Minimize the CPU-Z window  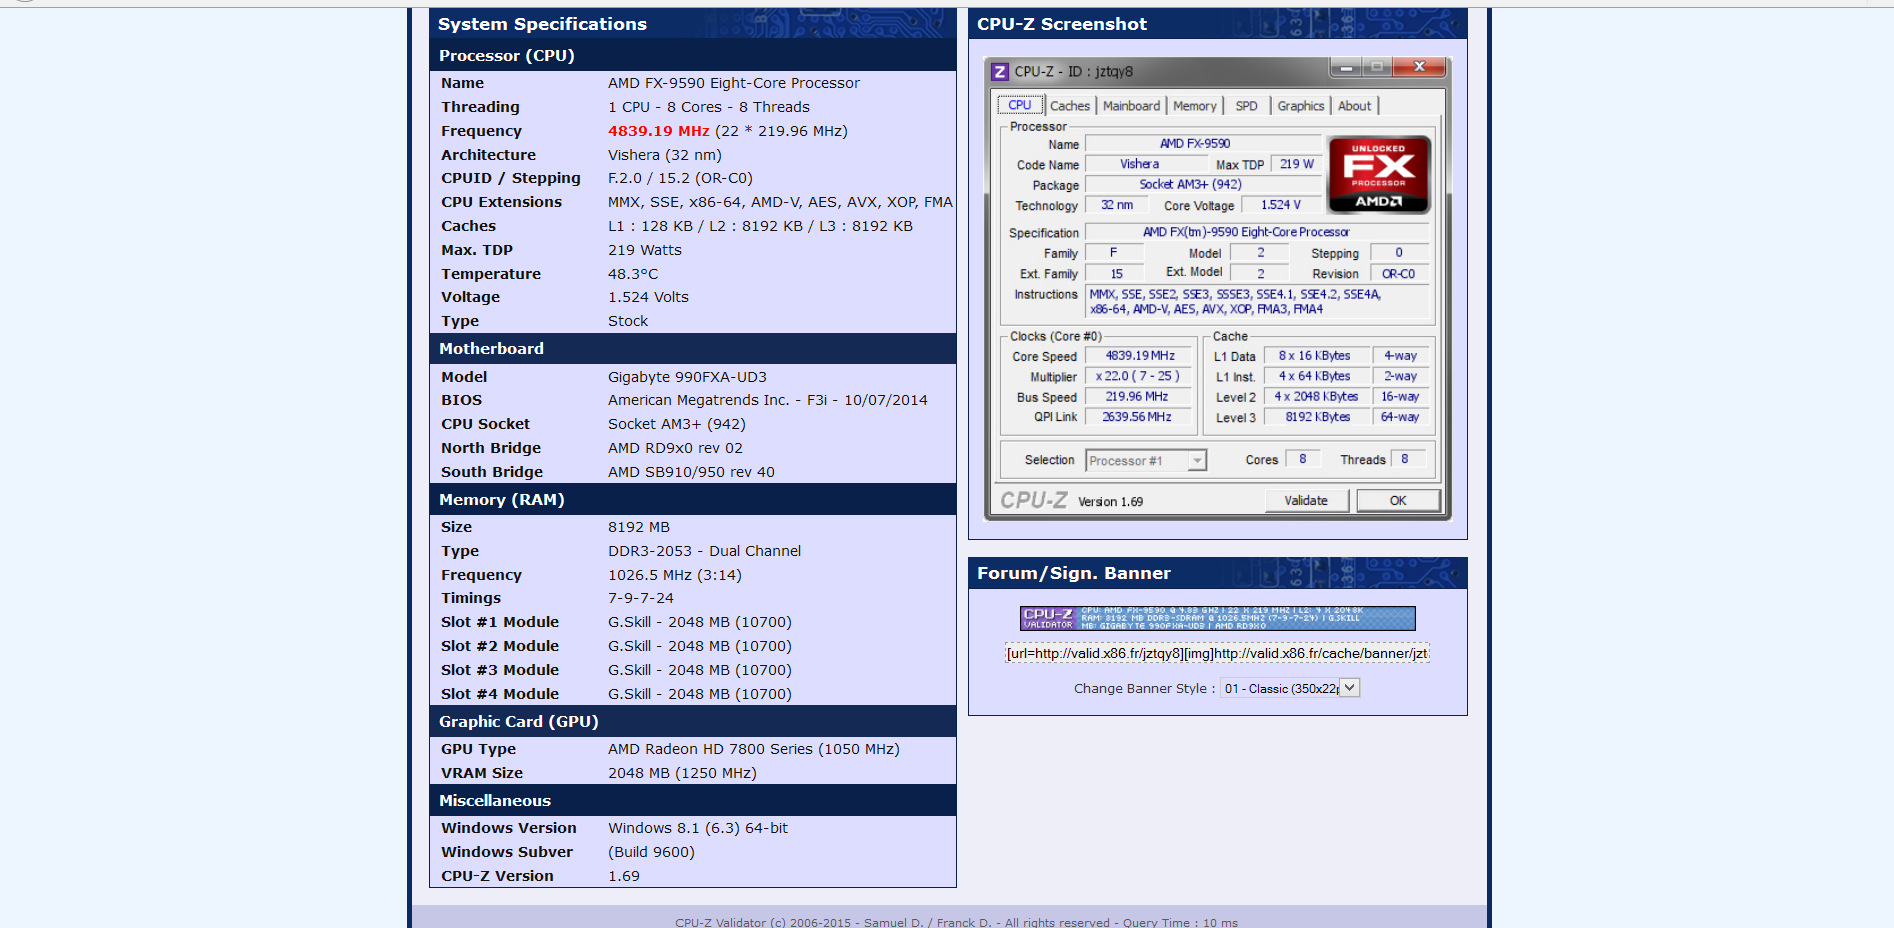(x=1346, y=67)
